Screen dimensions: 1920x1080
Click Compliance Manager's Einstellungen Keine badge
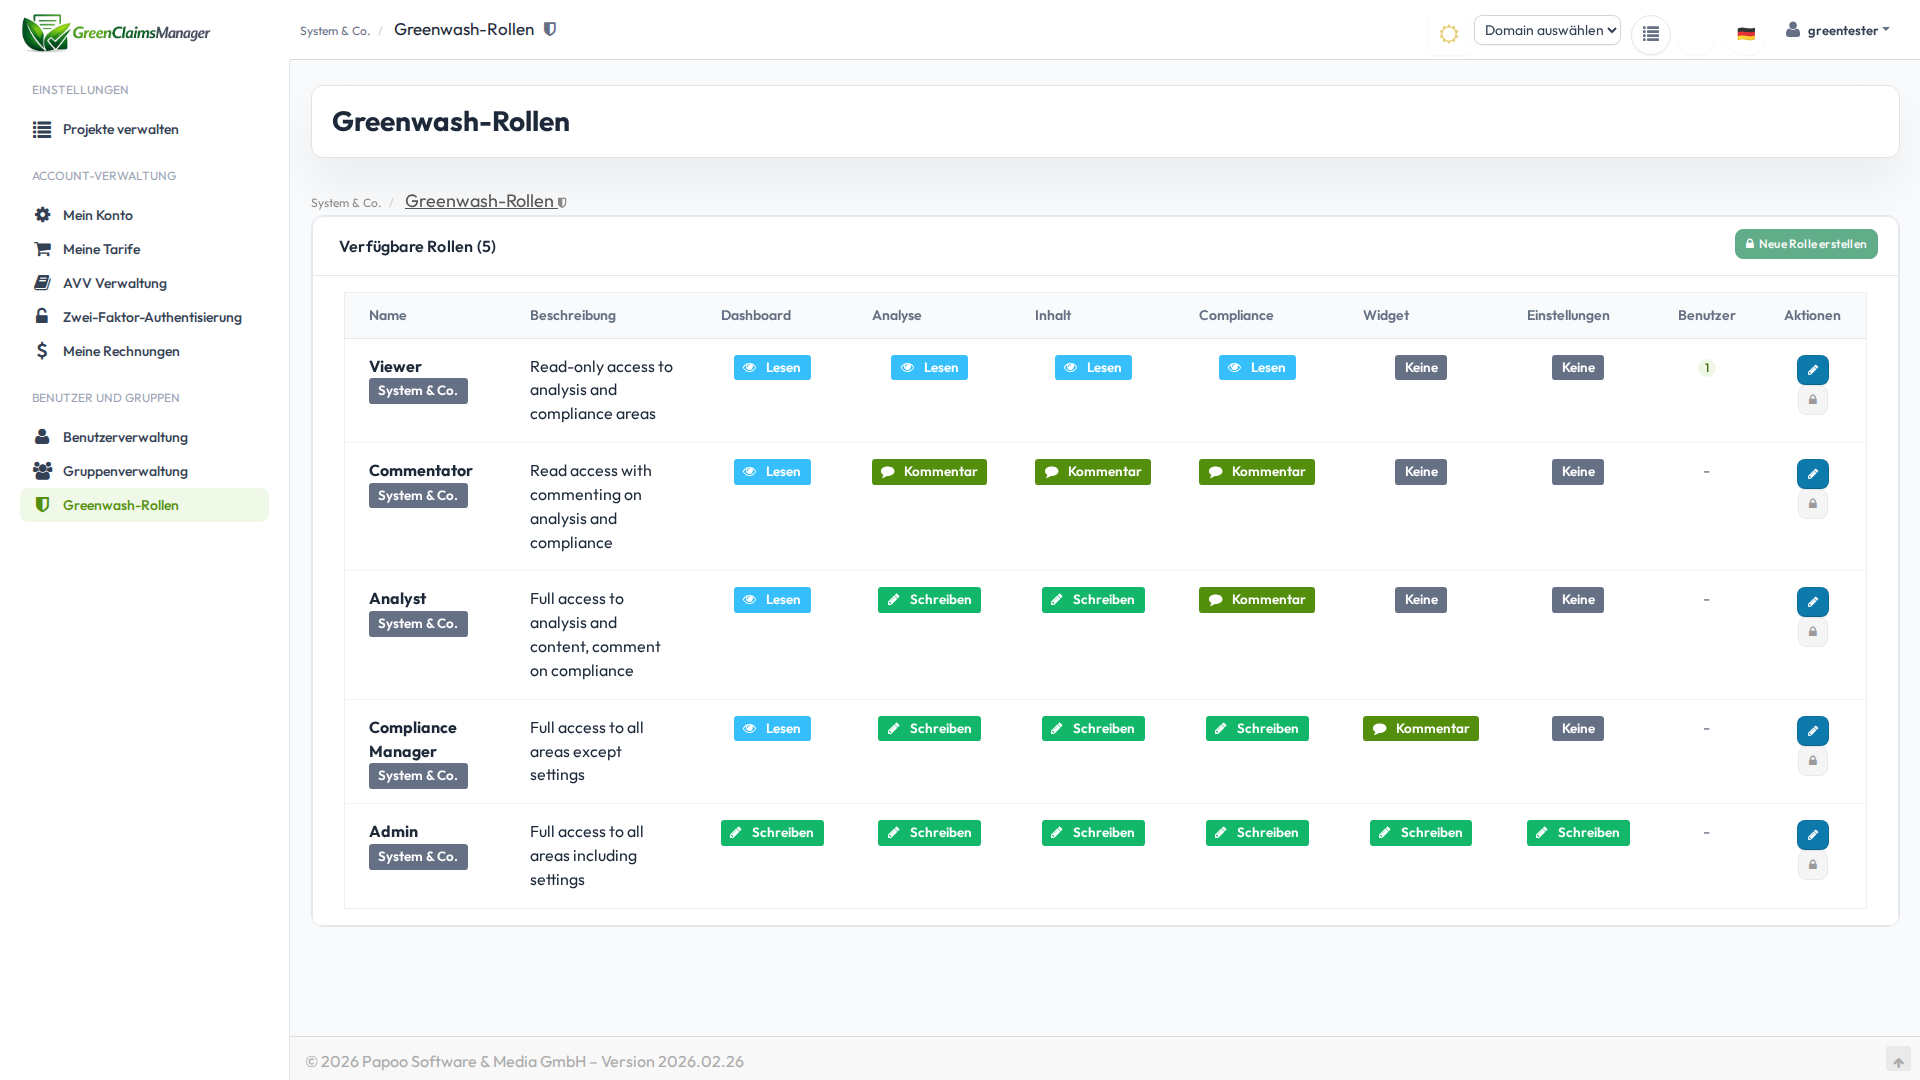[1578, 729]
